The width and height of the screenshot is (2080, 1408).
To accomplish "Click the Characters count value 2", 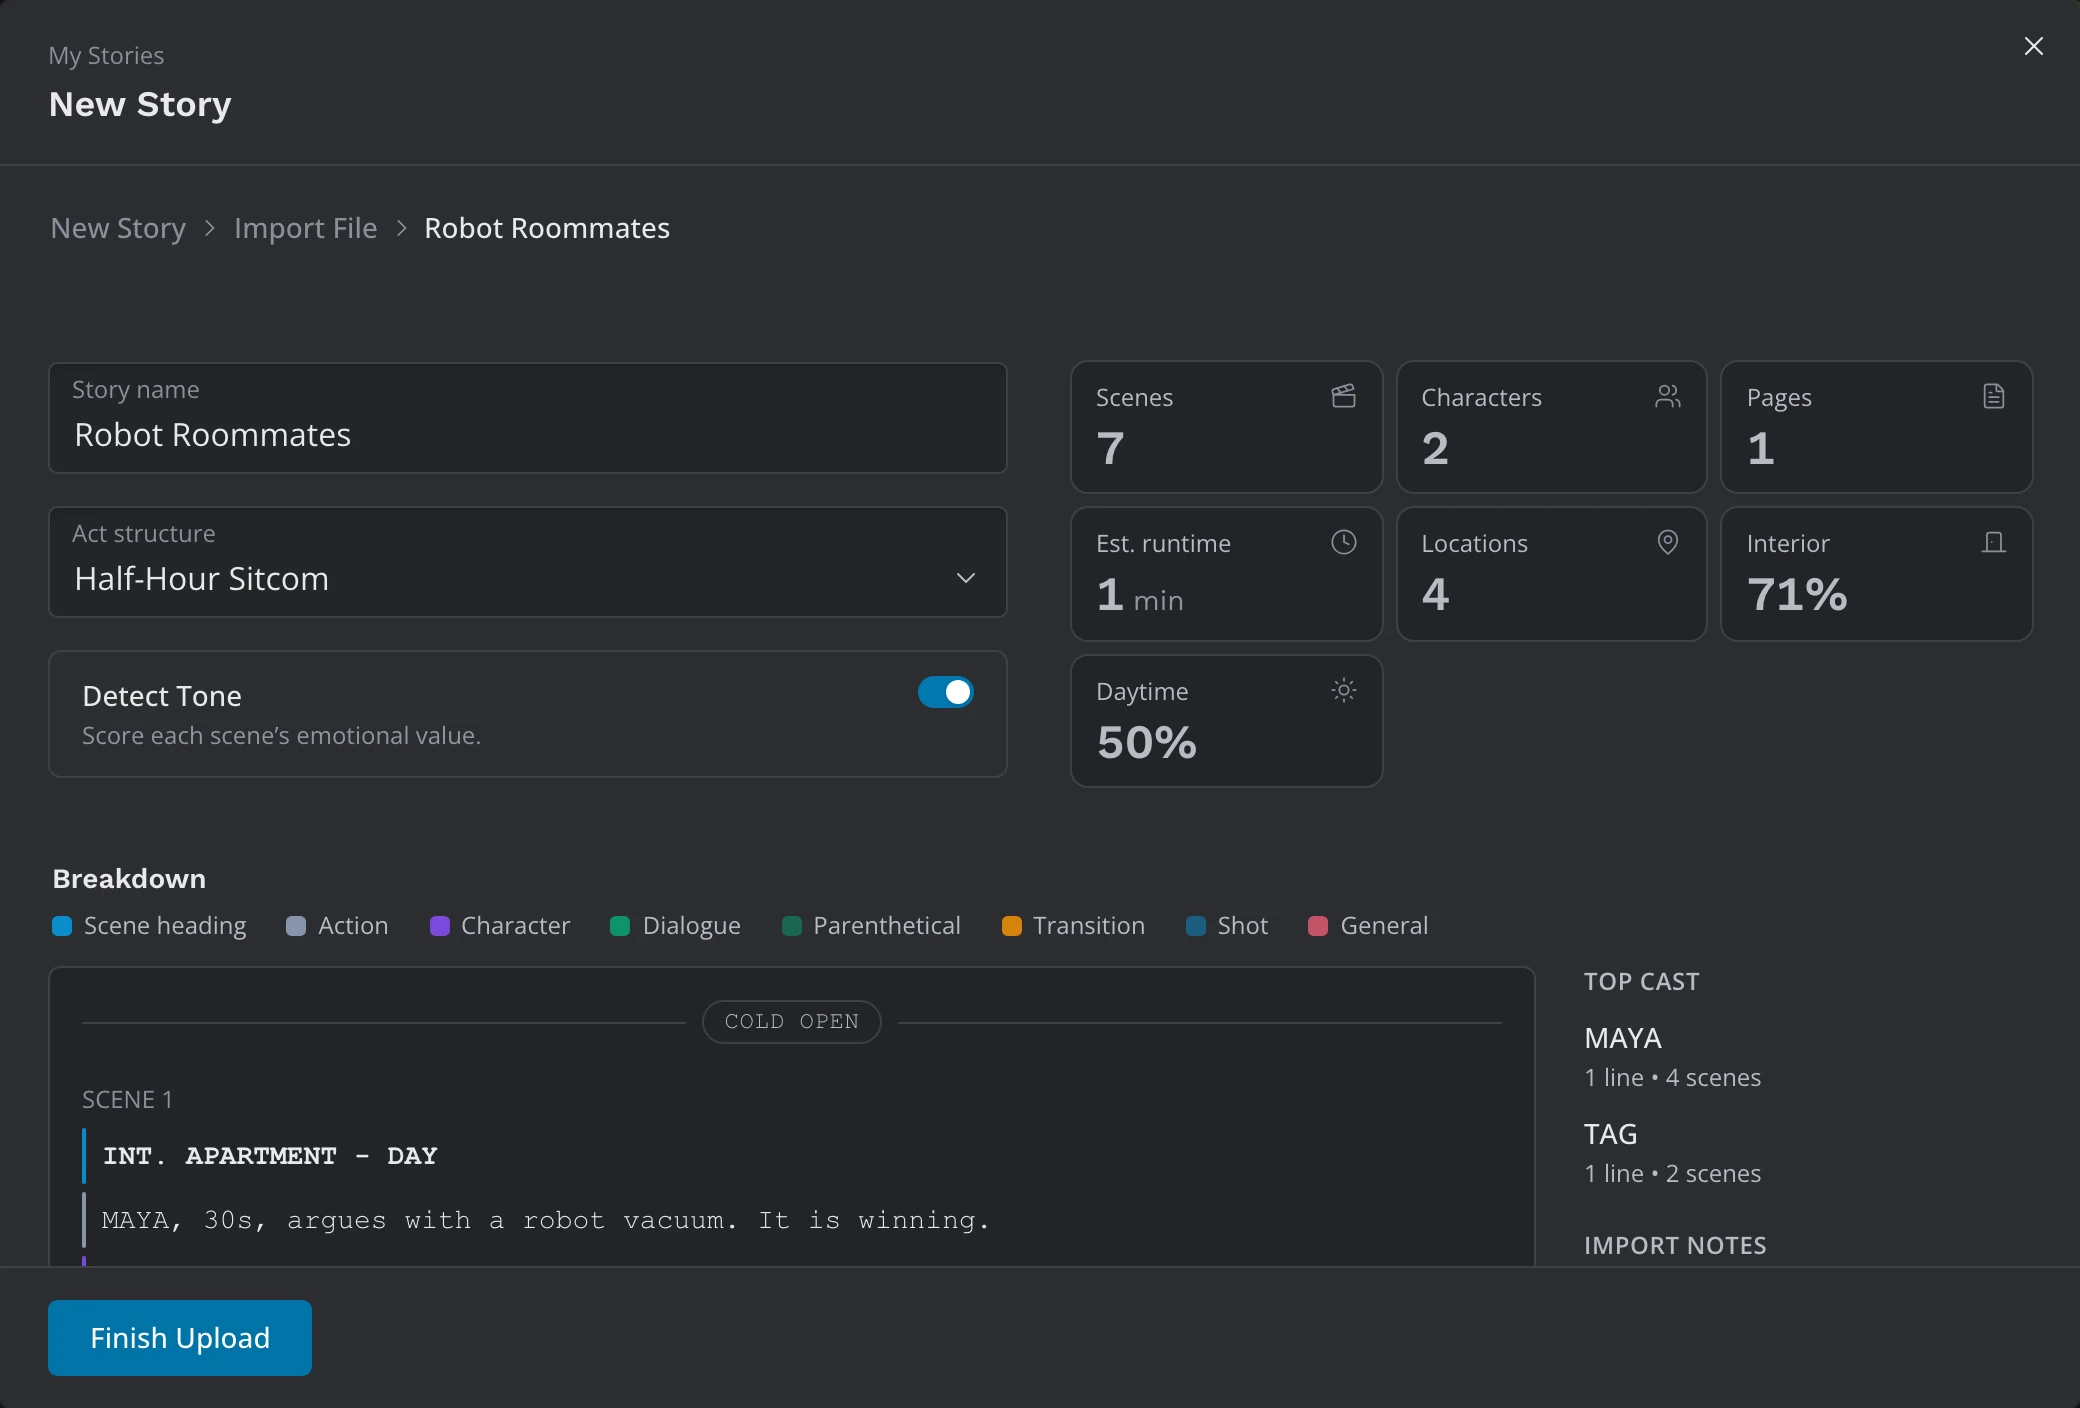I will click(1435, 448).
